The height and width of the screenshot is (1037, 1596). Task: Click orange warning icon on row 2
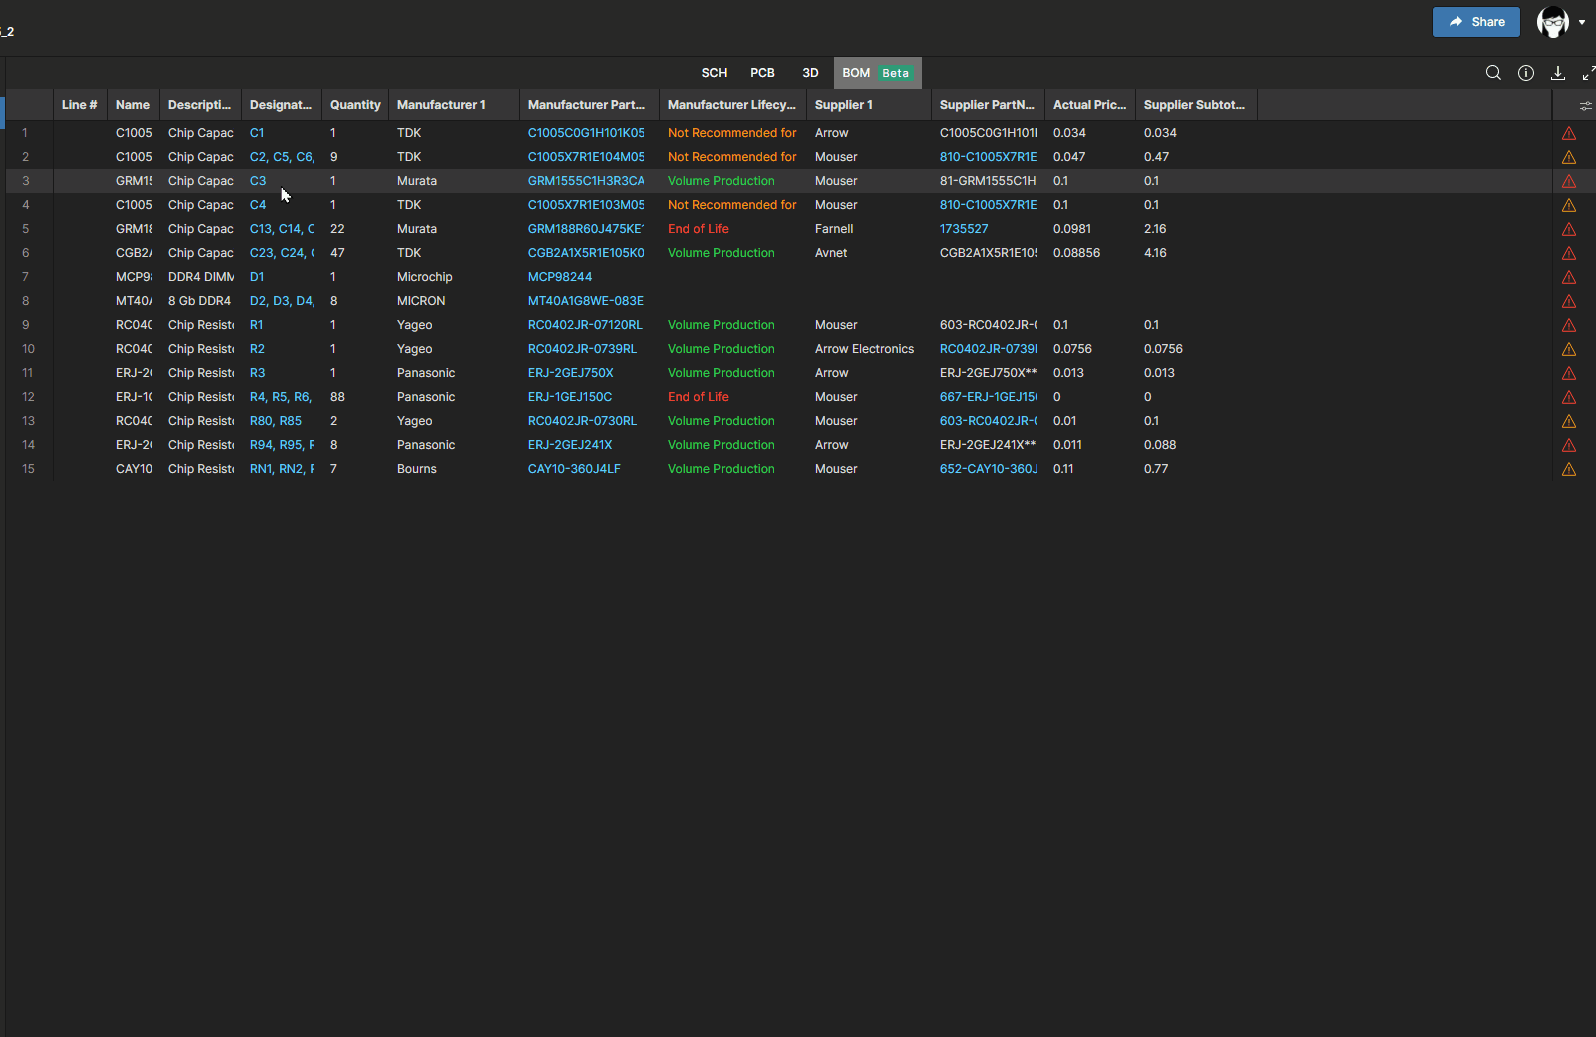[1569, 157]
